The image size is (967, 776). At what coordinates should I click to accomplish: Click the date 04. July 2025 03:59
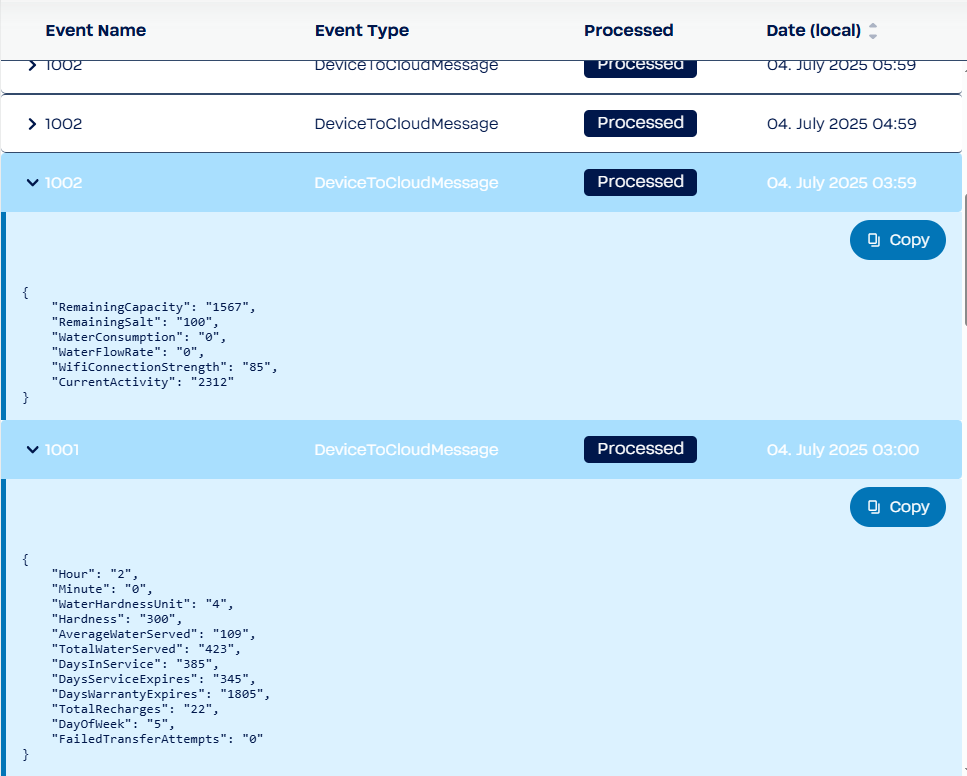[x=841, y=183]
